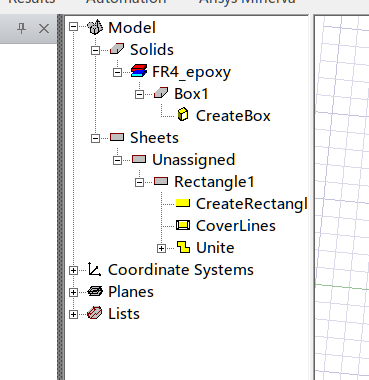
Task: Select the Lists label
Action: [124, 313]
